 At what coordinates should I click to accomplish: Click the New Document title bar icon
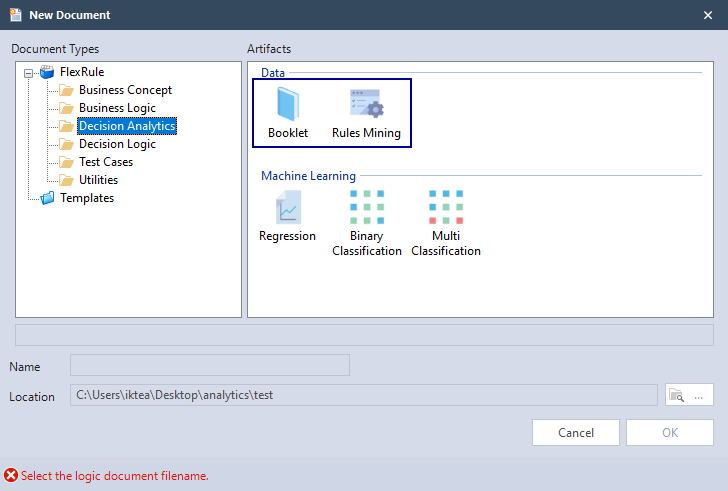16,15
